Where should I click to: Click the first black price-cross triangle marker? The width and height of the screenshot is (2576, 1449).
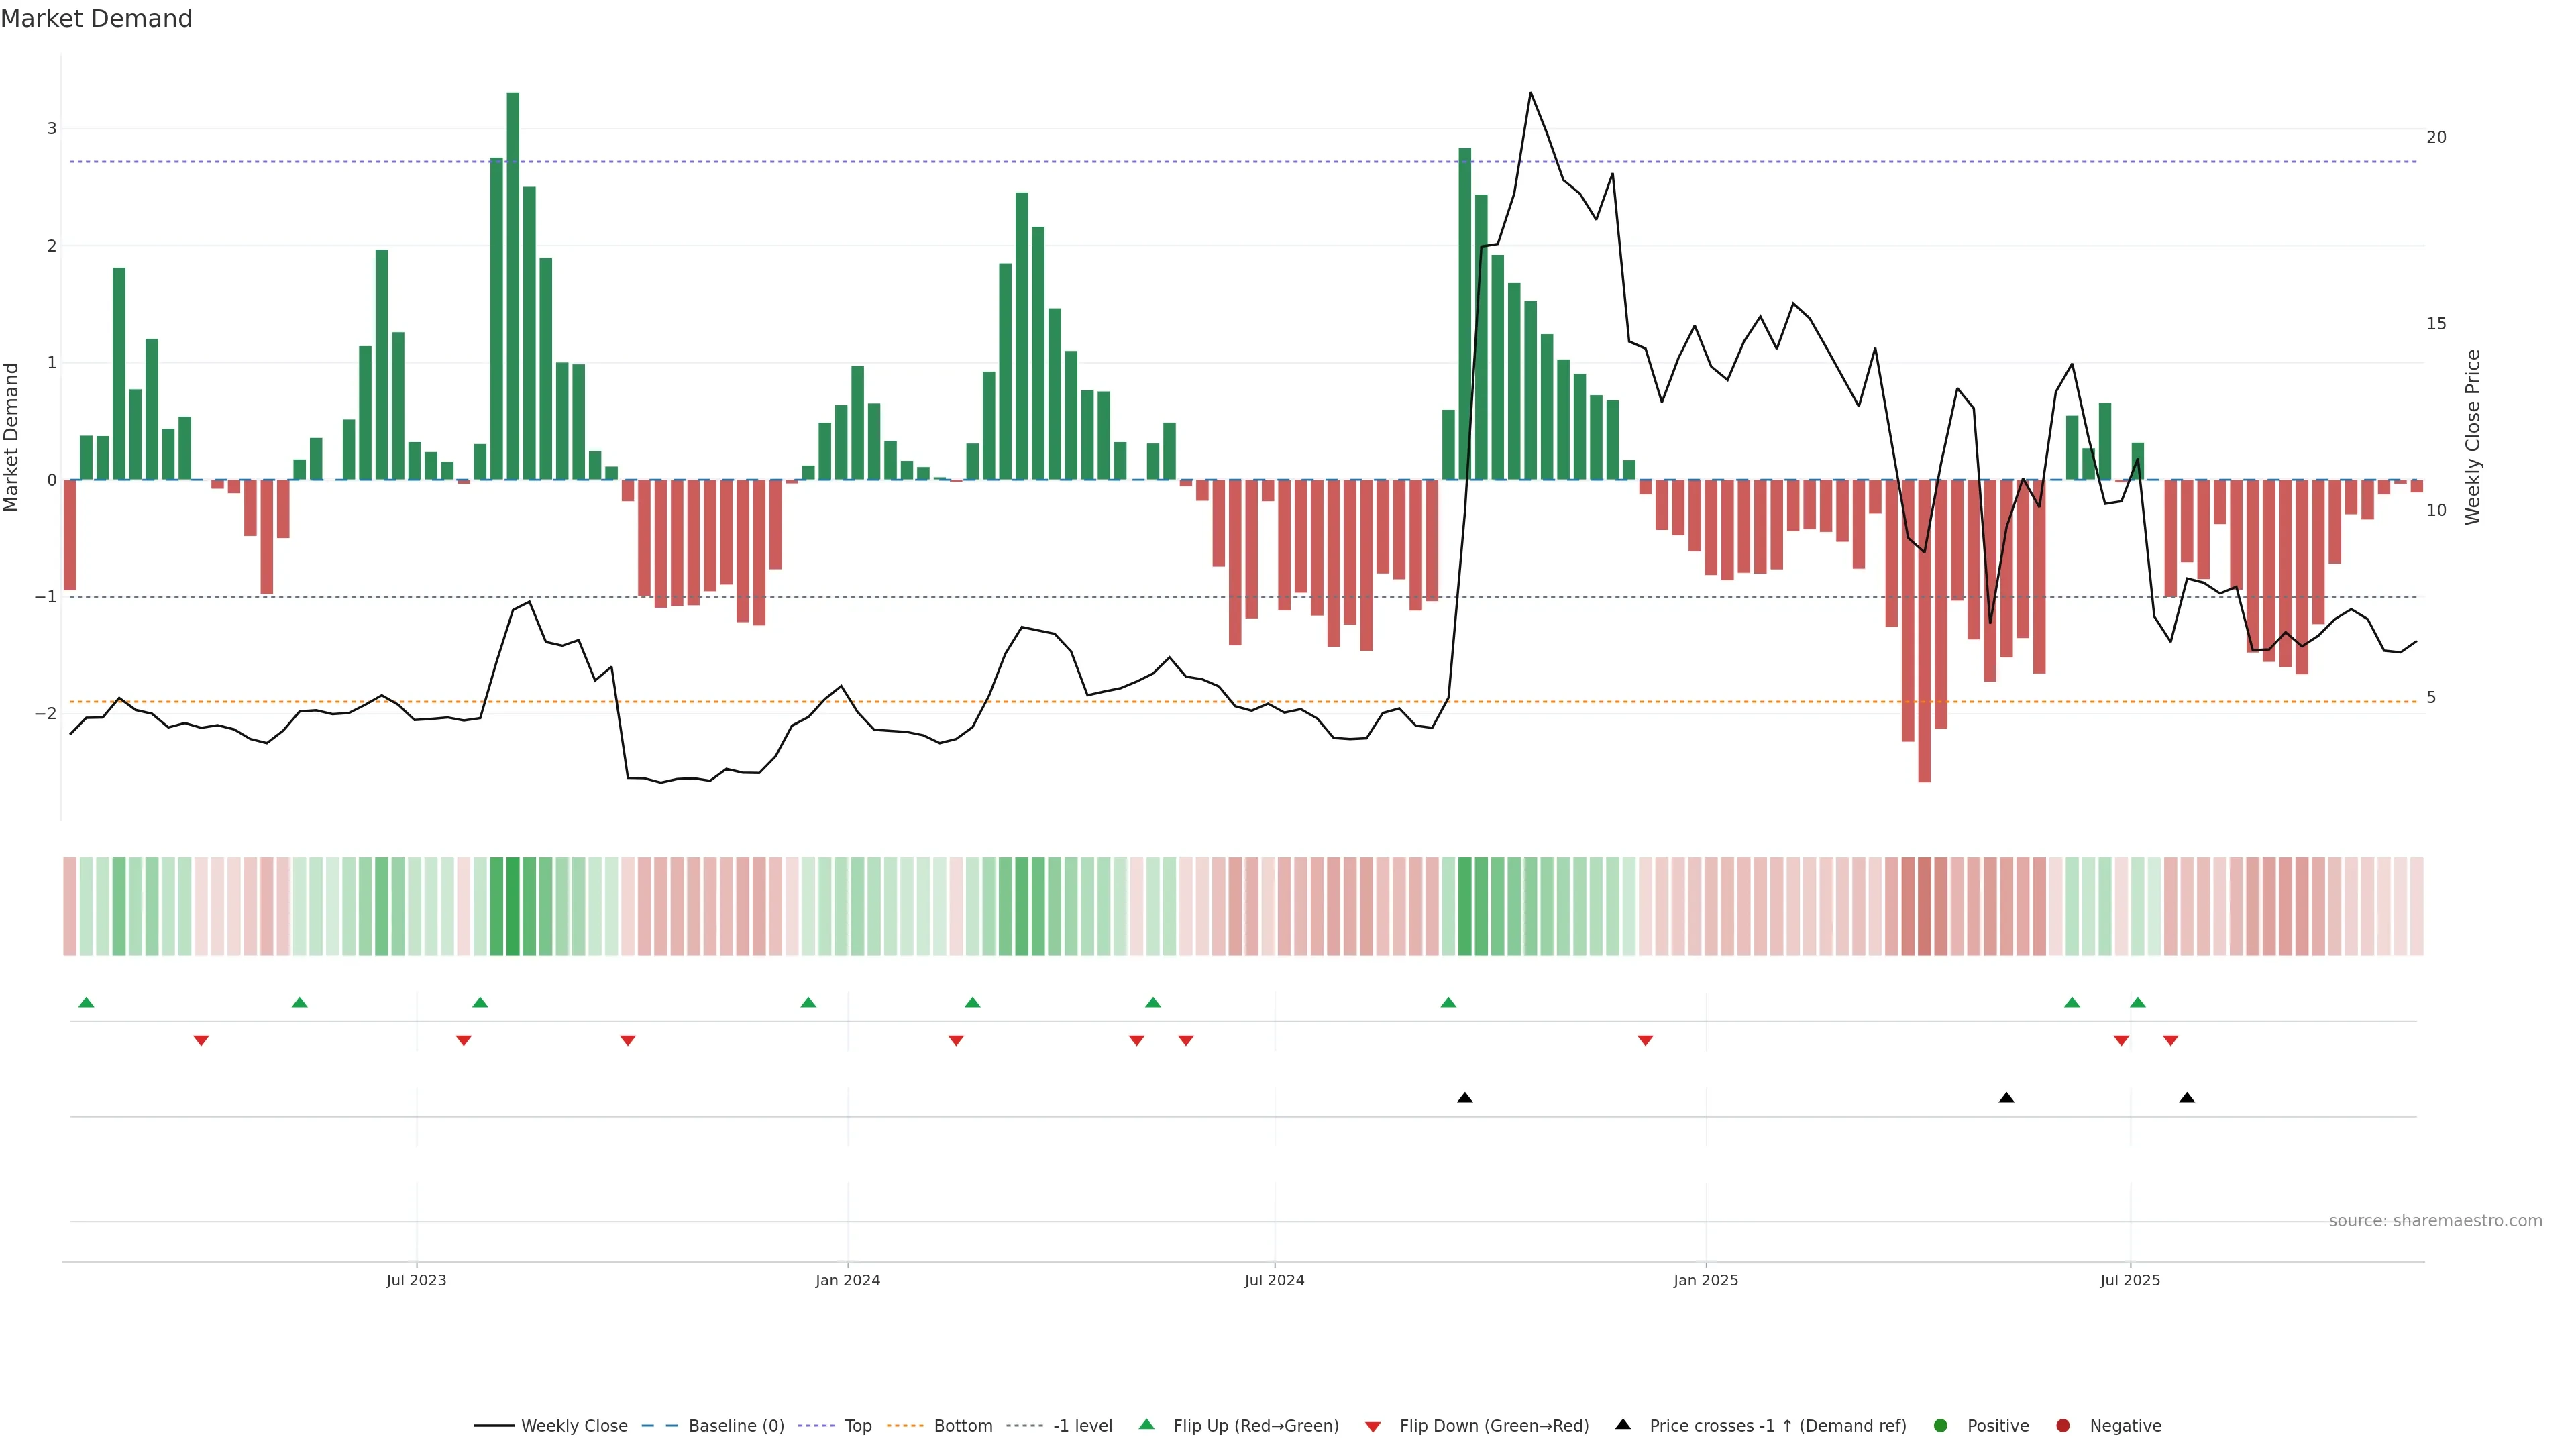[1465, 1098]
